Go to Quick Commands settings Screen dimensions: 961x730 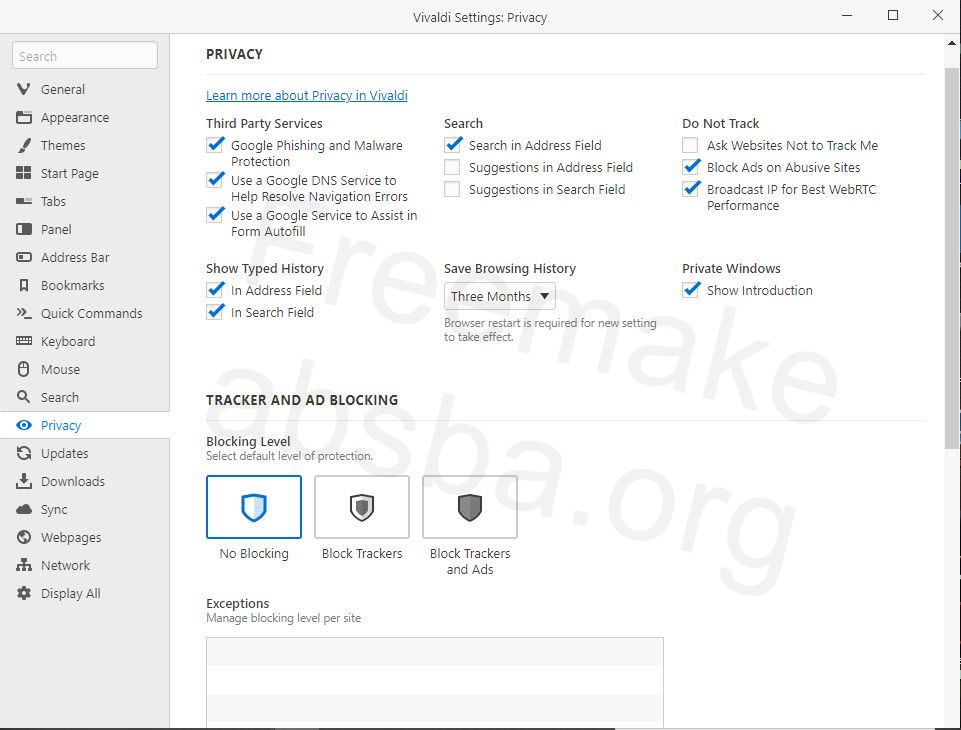coord(91,313)
